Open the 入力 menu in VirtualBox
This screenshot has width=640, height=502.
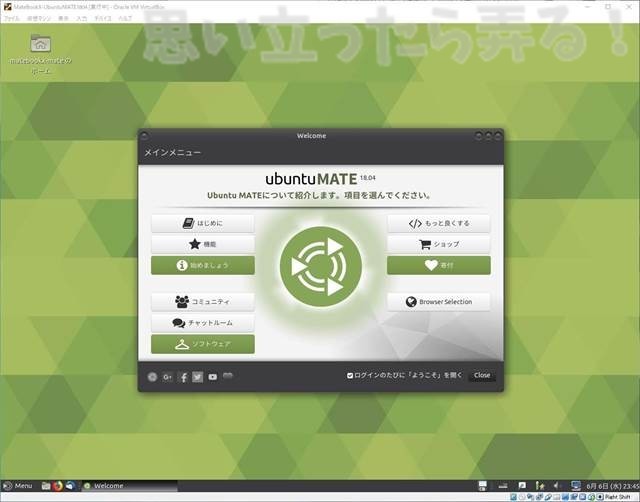(x=82, y=18)
